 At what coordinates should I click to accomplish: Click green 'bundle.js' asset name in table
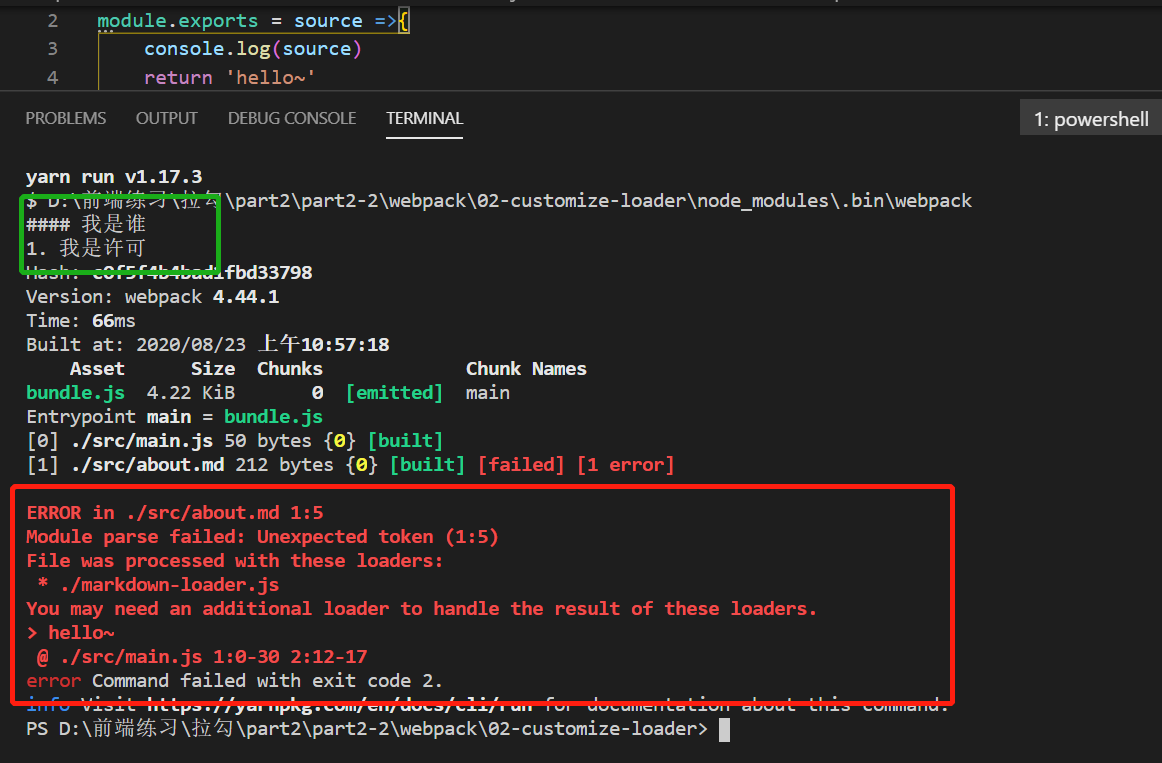(76, 393)
